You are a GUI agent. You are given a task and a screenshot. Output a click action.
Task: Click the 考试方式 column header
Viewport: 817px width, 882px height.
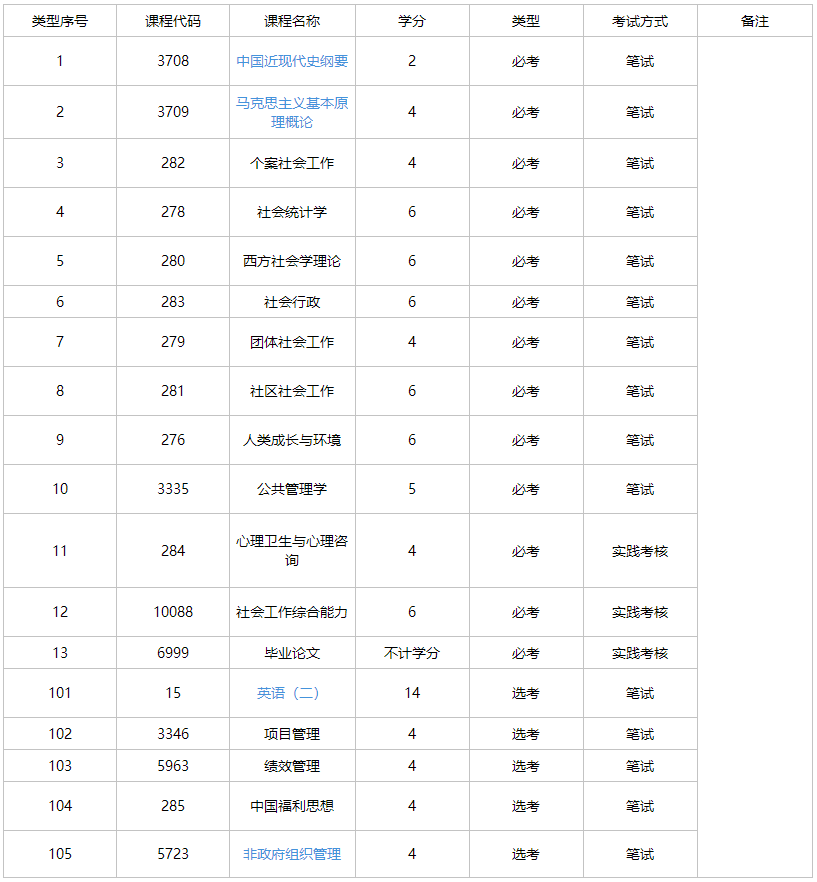640,21
